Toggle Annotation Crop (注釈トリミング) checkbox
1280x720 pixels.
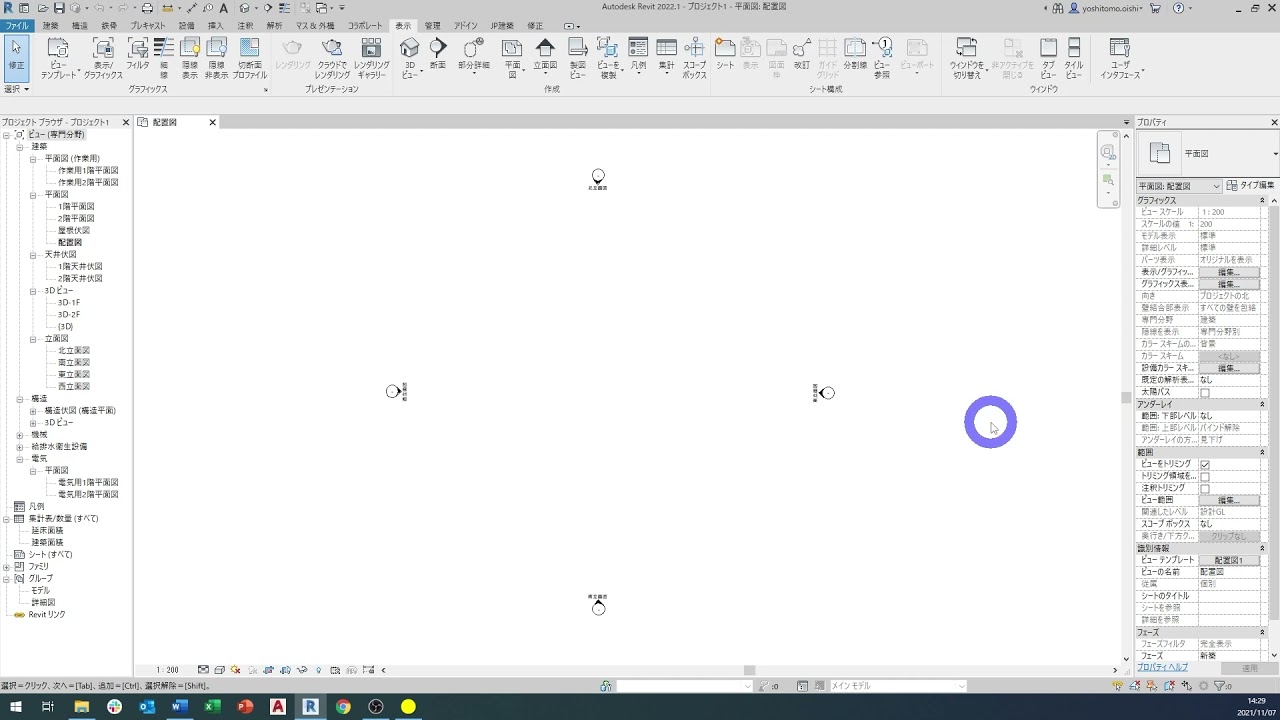(x=1205, y=488)
